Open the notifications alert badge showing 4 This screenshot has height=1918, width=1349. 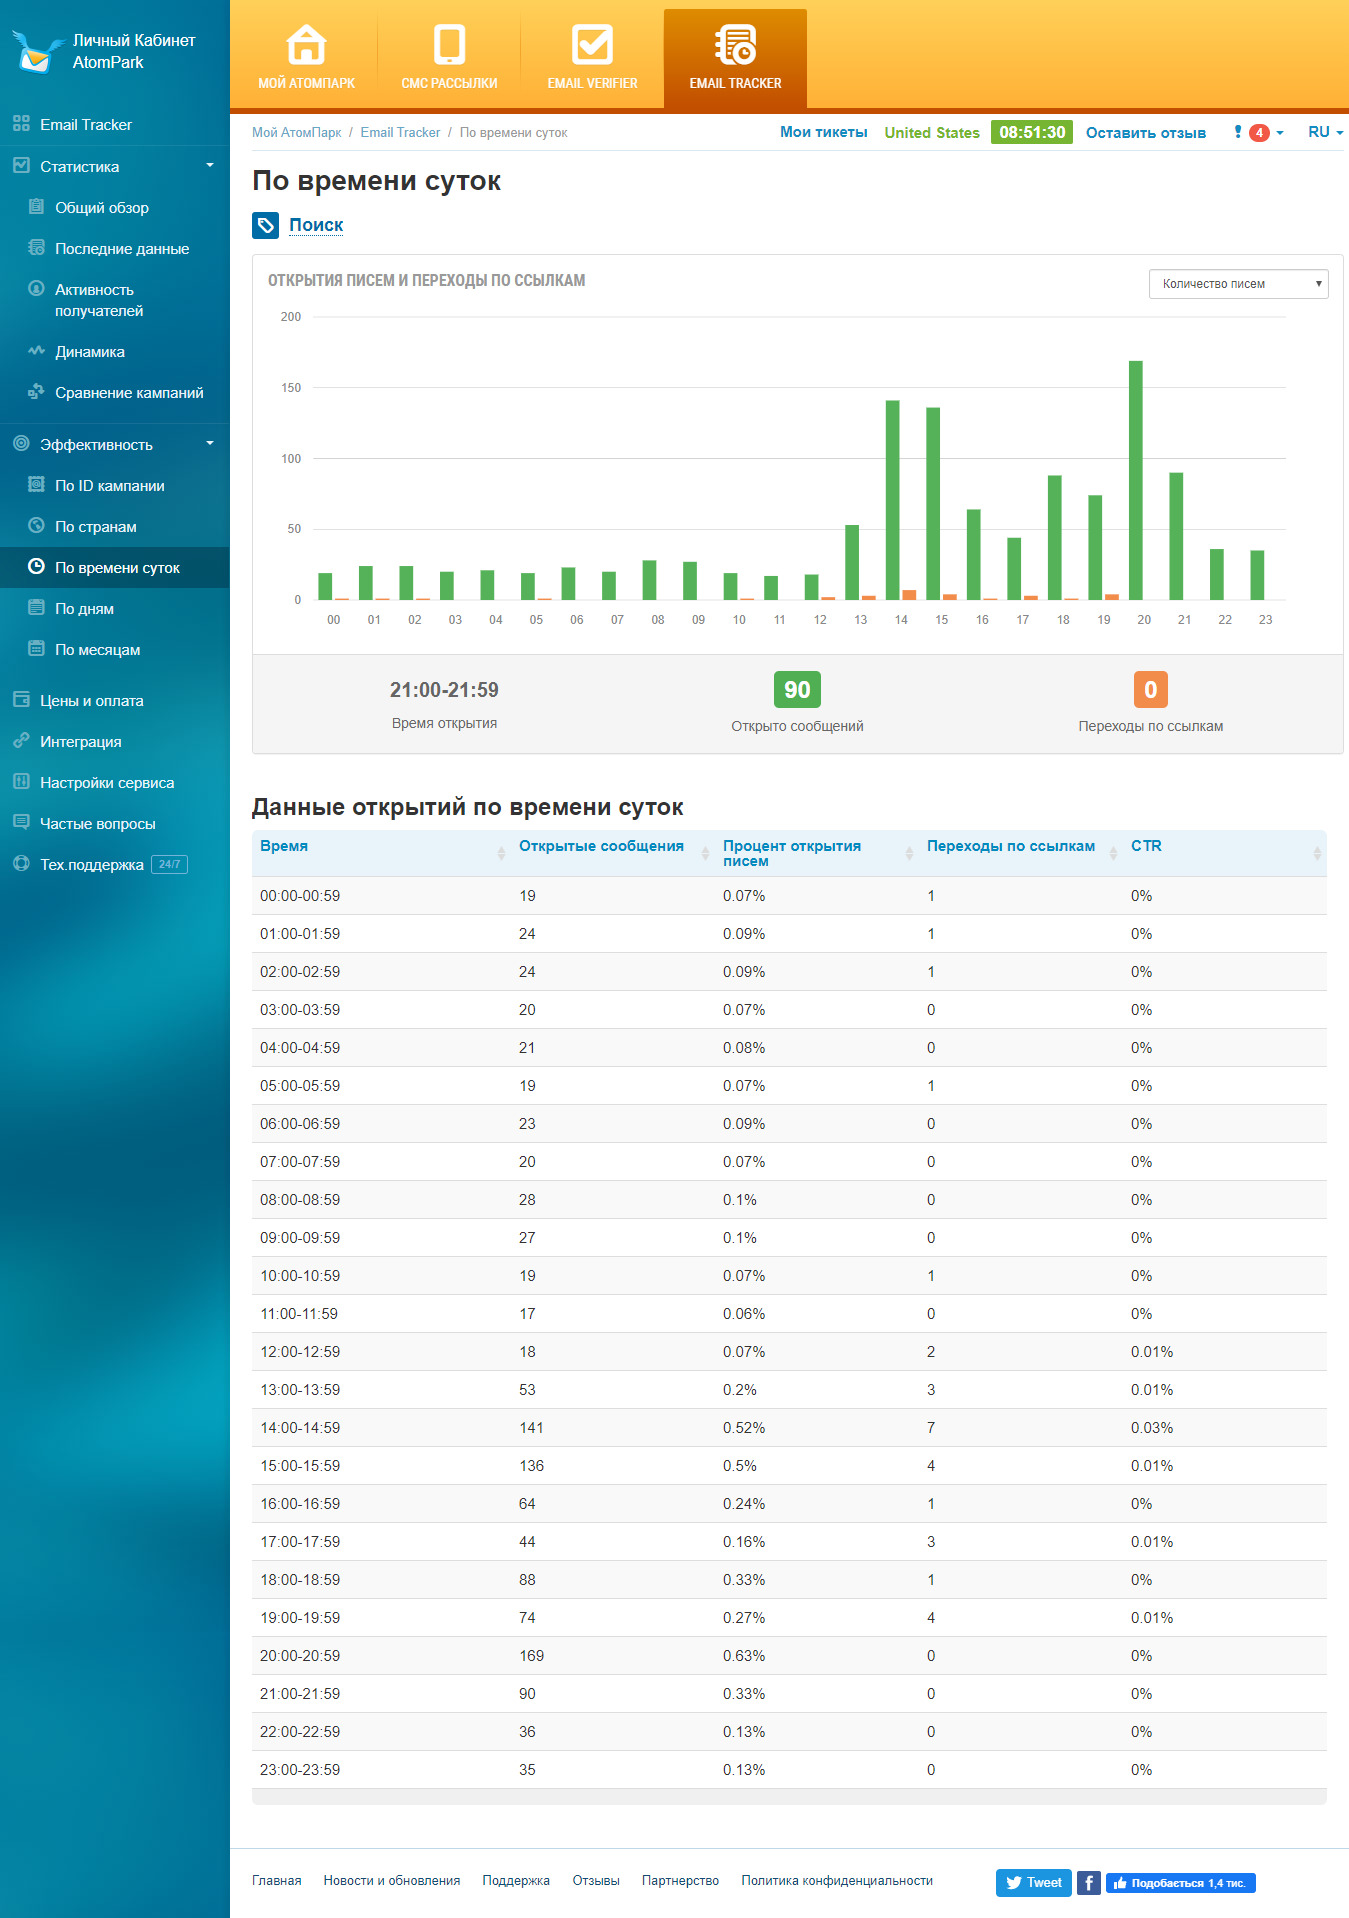(x=1259, y=132)
